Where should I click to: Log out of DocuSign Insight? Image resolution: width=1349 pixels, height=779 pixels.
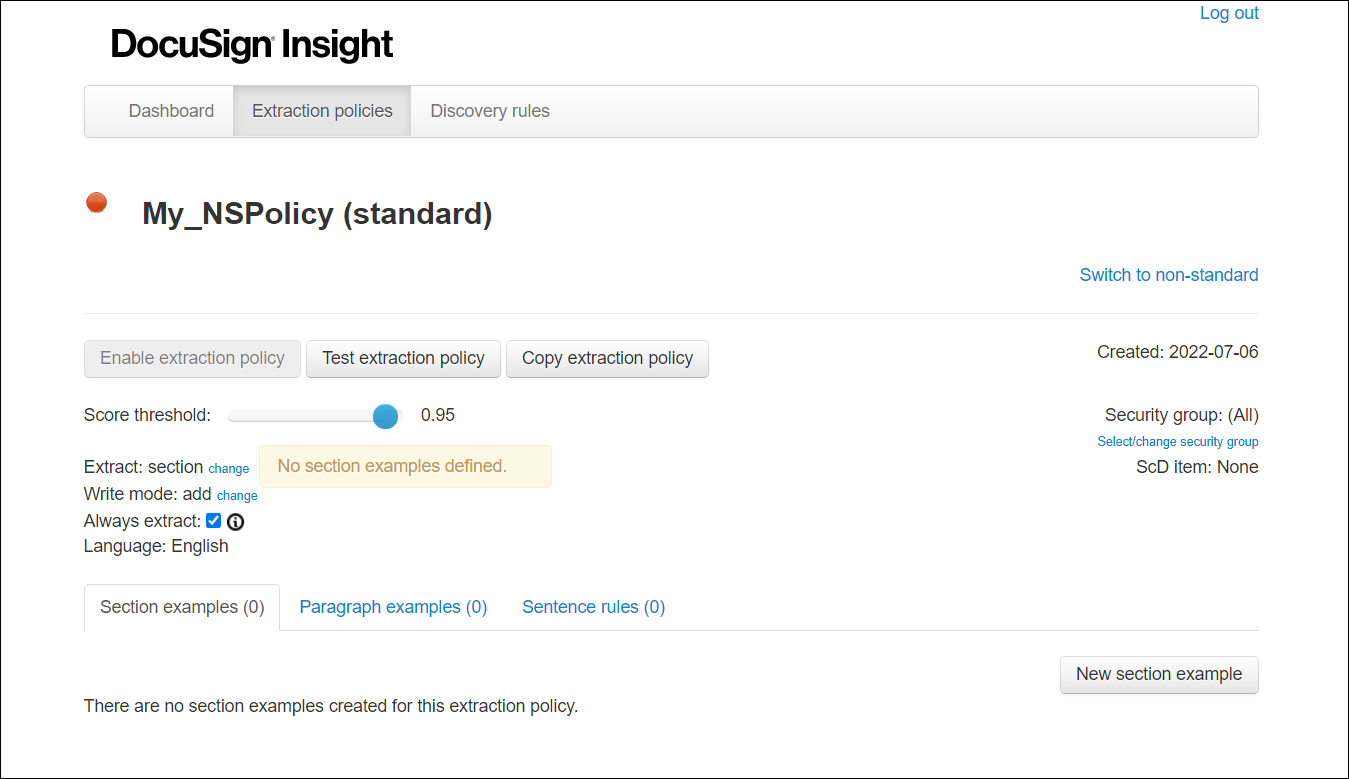click(1228, 13)
